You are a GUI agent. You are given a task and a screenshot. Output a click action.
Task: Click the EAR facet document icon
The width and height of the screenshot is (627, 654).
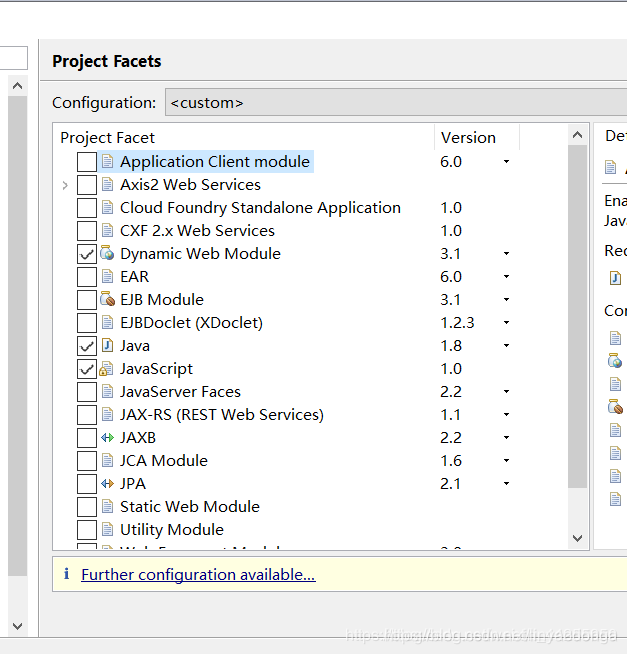pos(108,276)
